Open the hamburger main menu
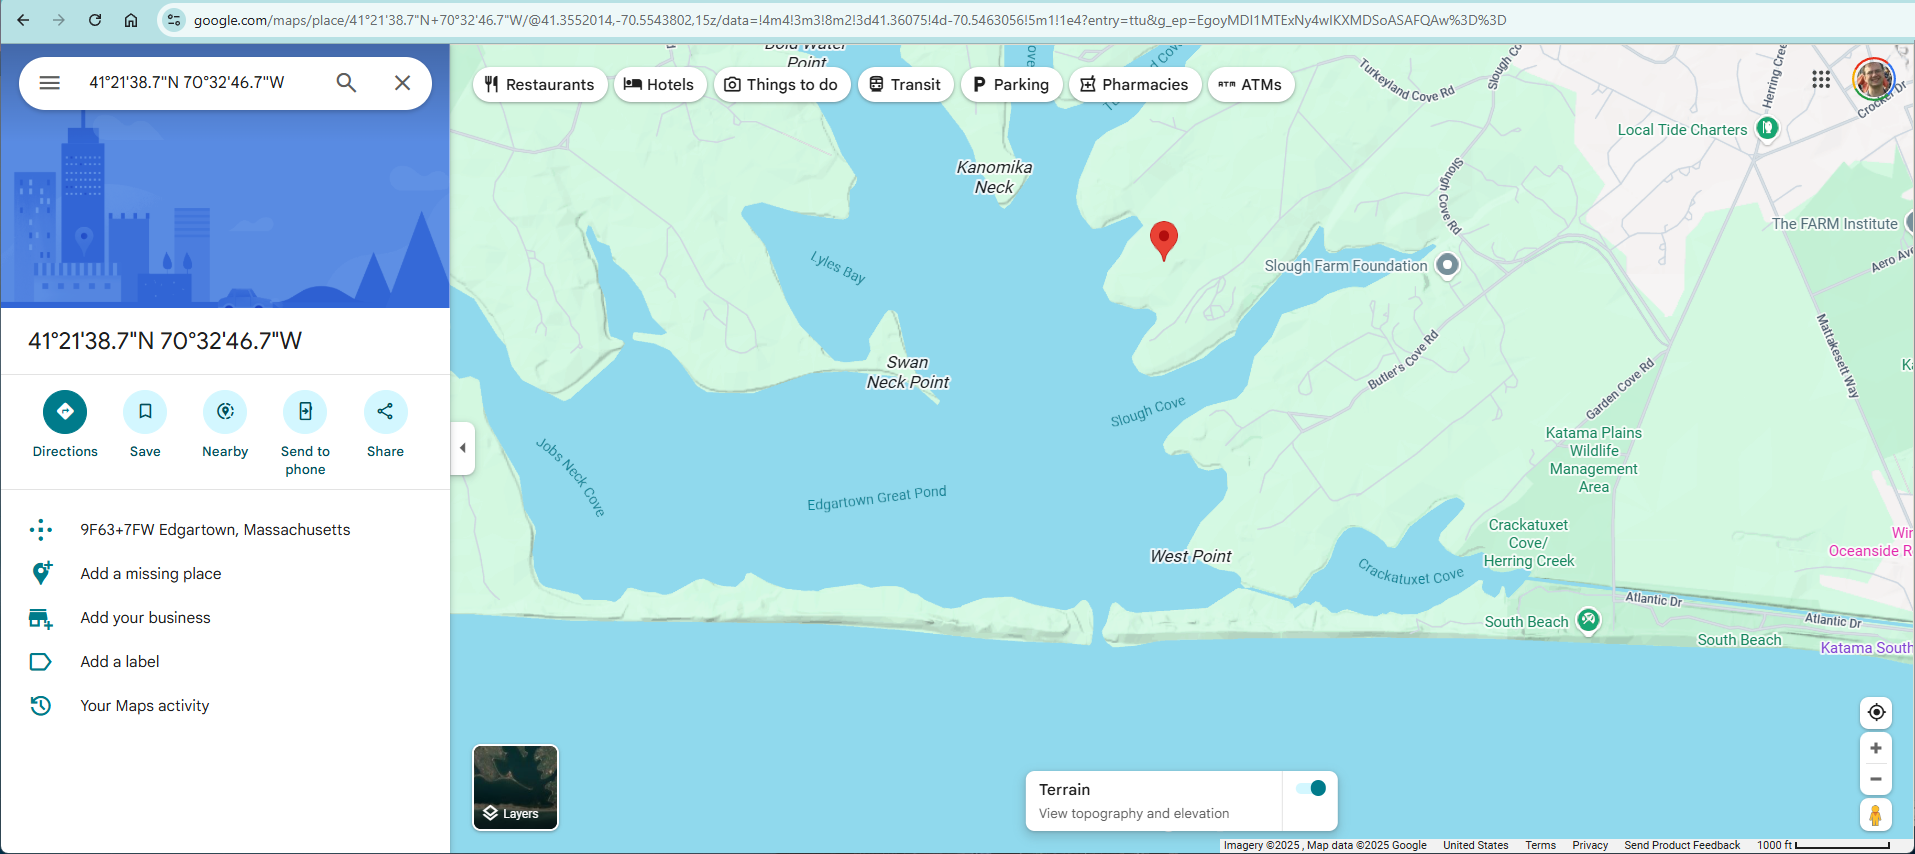1915x854 pixels. click(x=49, y=83)
